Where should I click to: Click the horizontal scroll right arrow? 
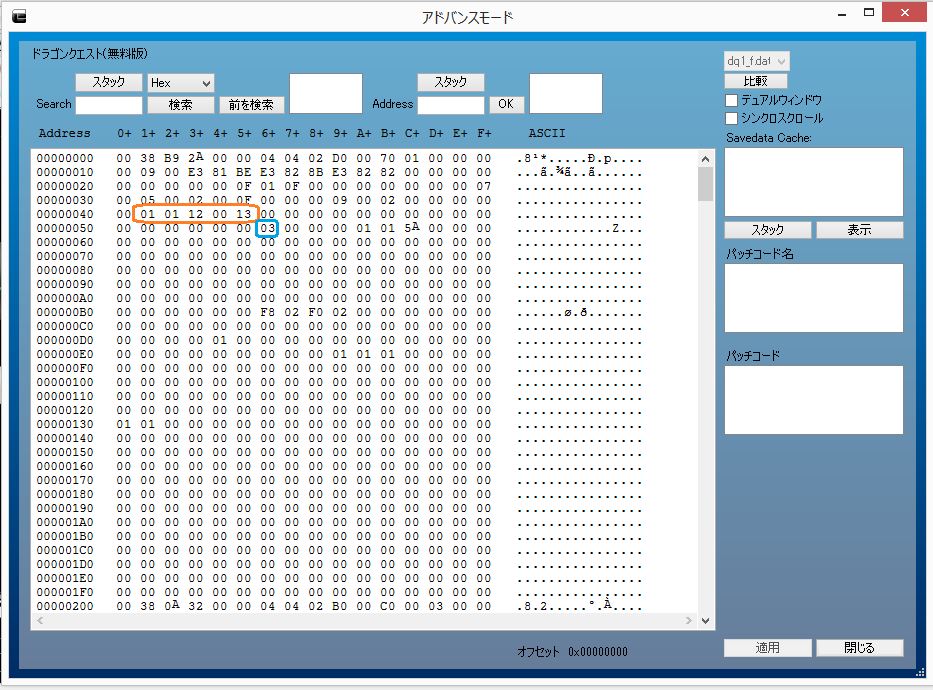point(689,620)
